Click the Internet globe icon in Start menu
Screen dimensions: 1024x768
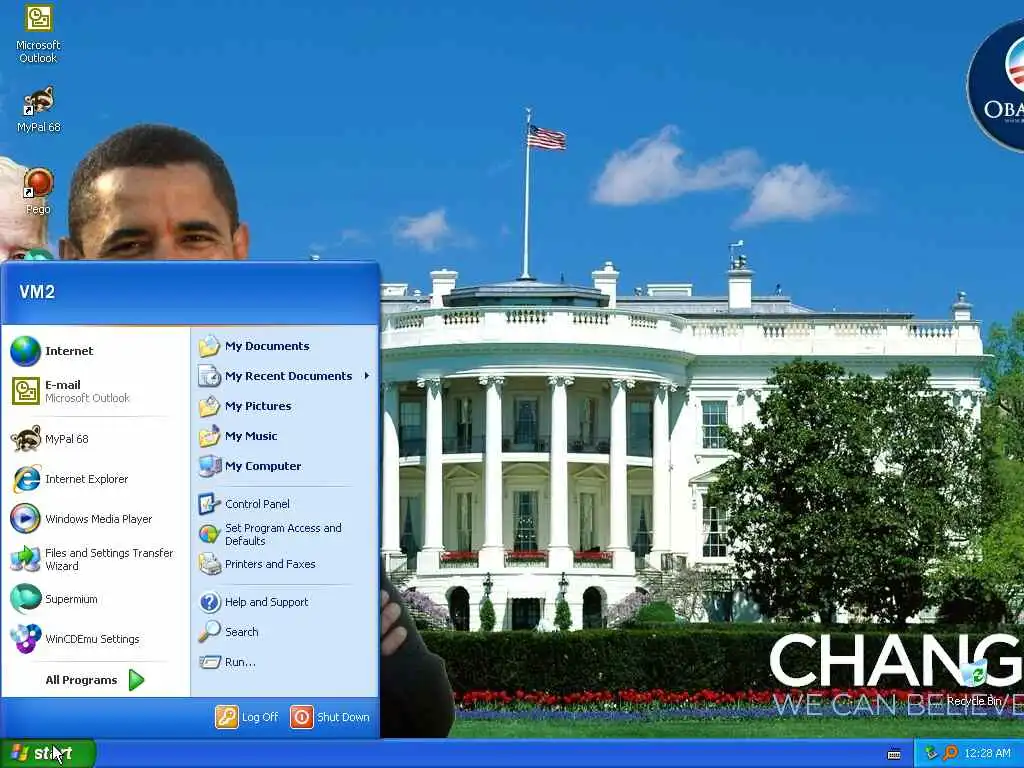pos(25,351)
